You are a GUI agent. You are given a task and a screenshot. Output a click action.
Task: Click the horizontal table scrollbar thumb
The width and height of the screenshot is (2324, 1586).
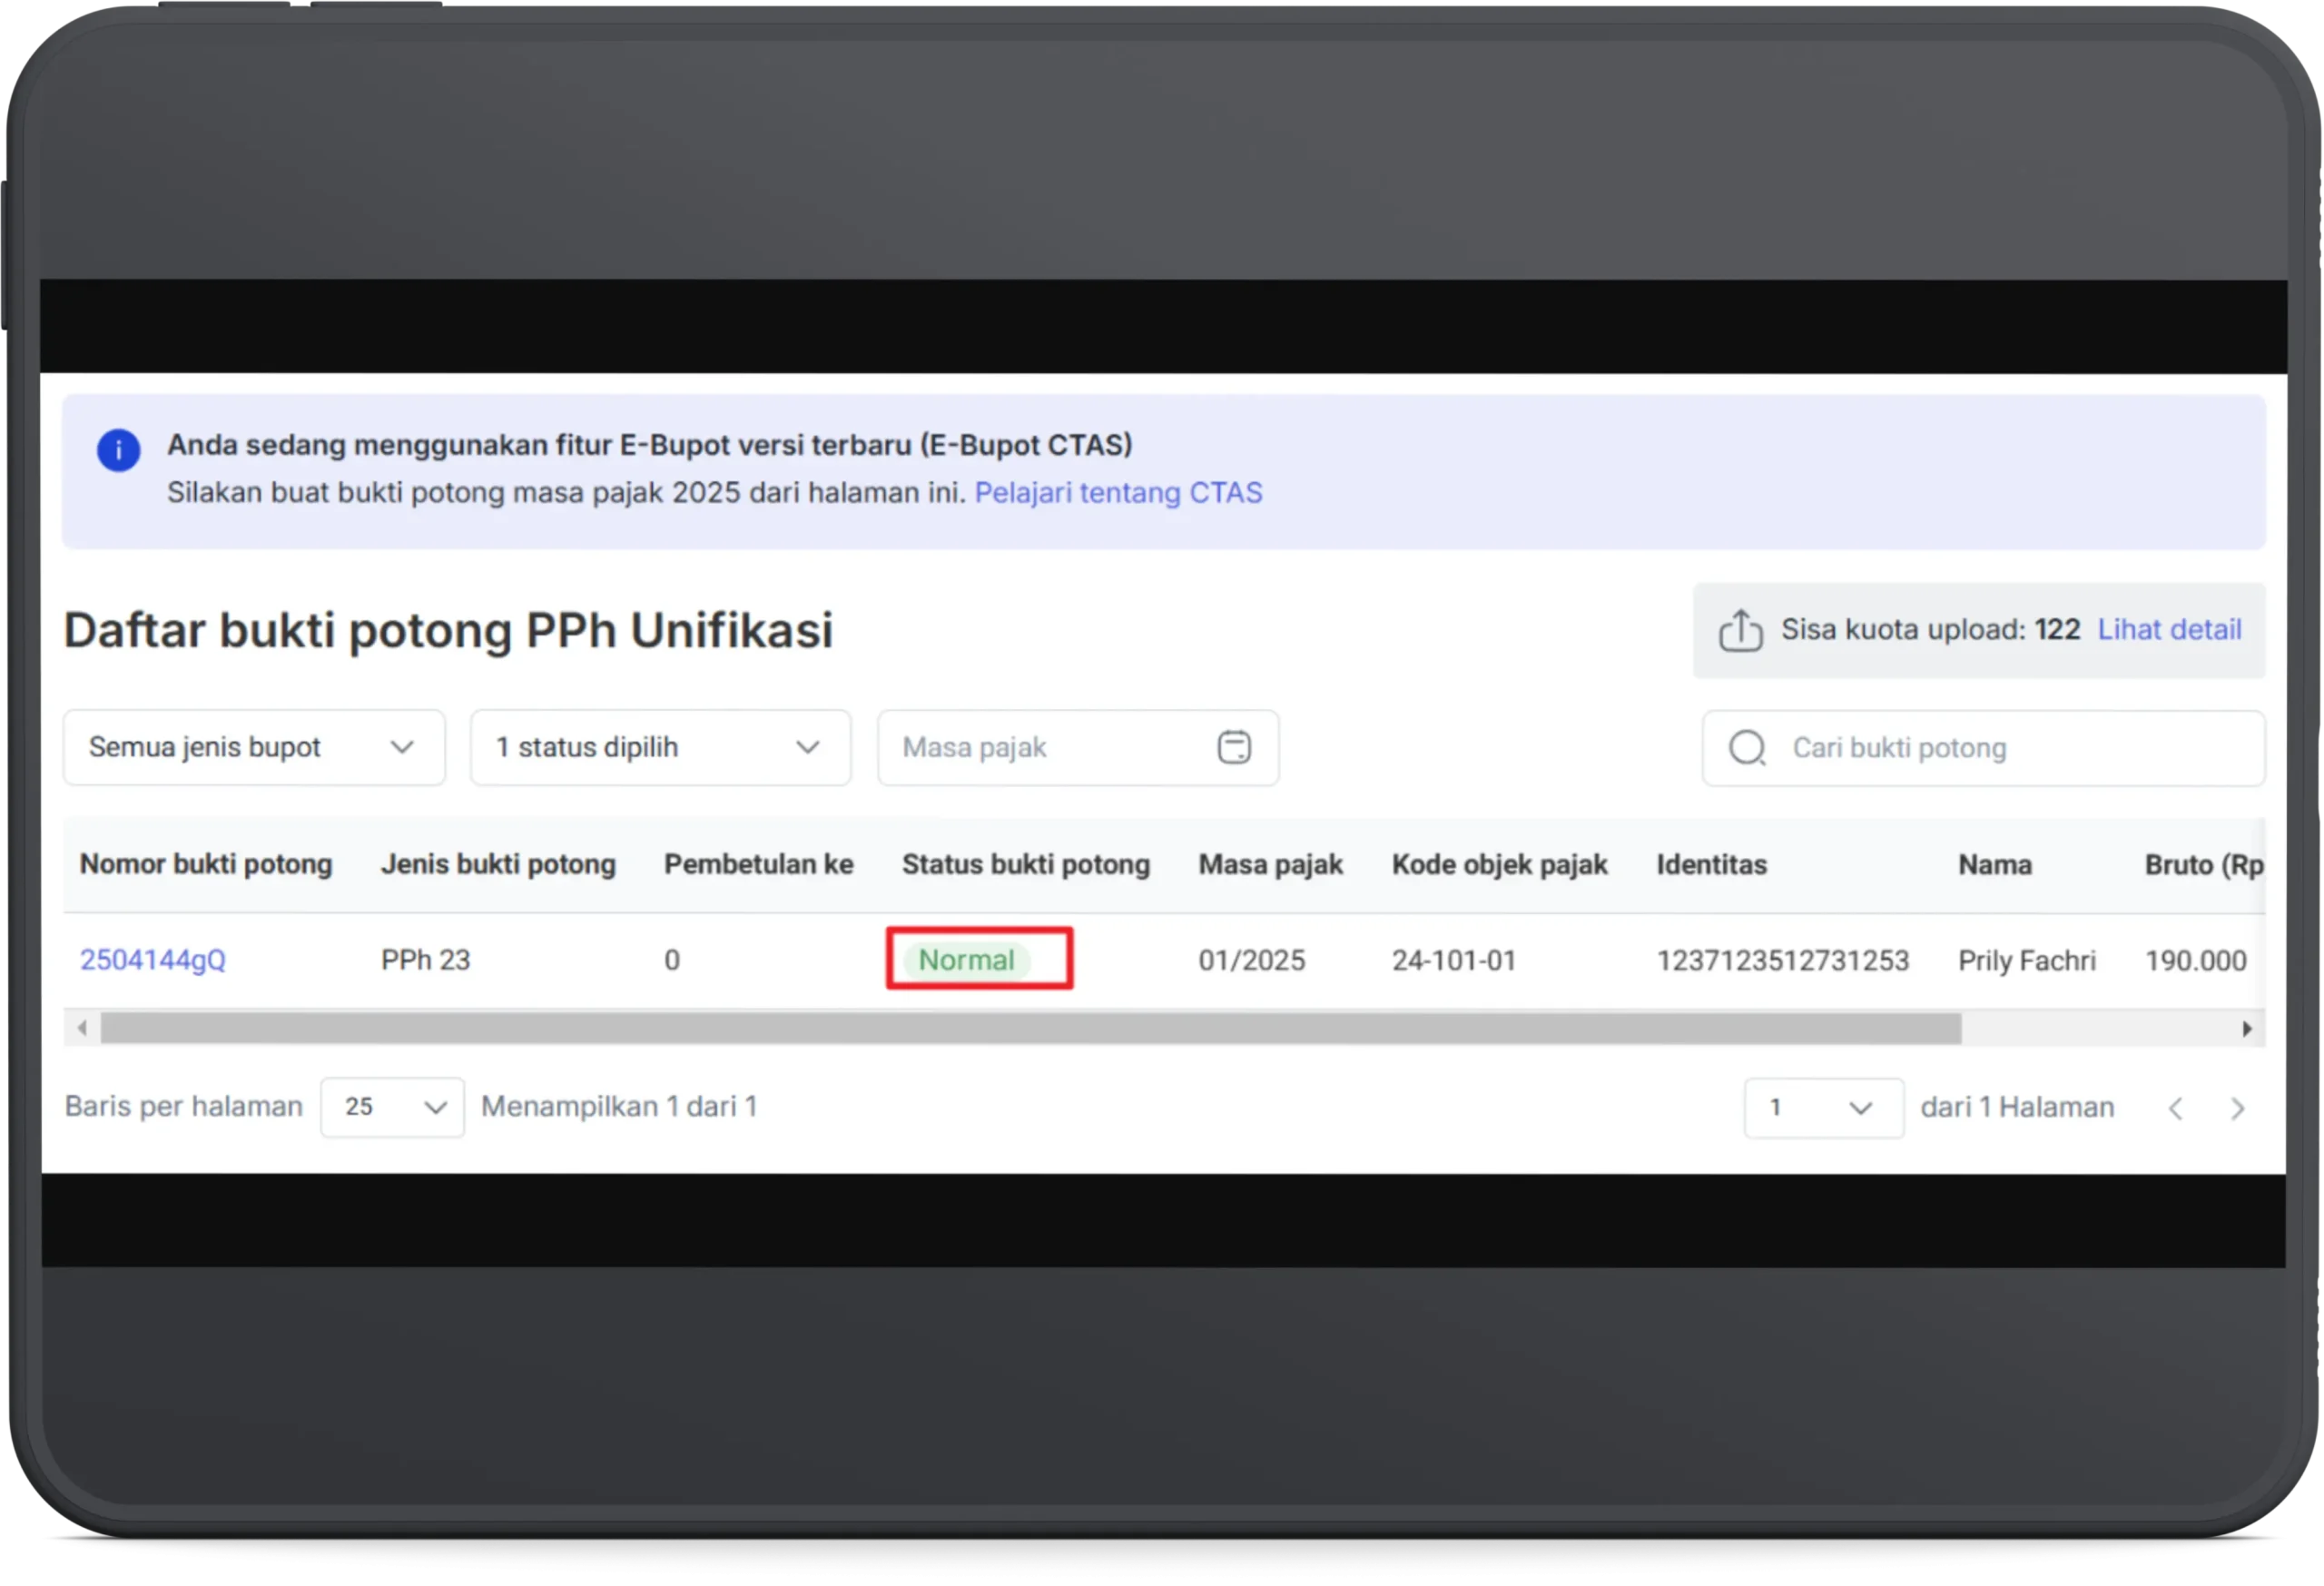pos(1030,1028)
